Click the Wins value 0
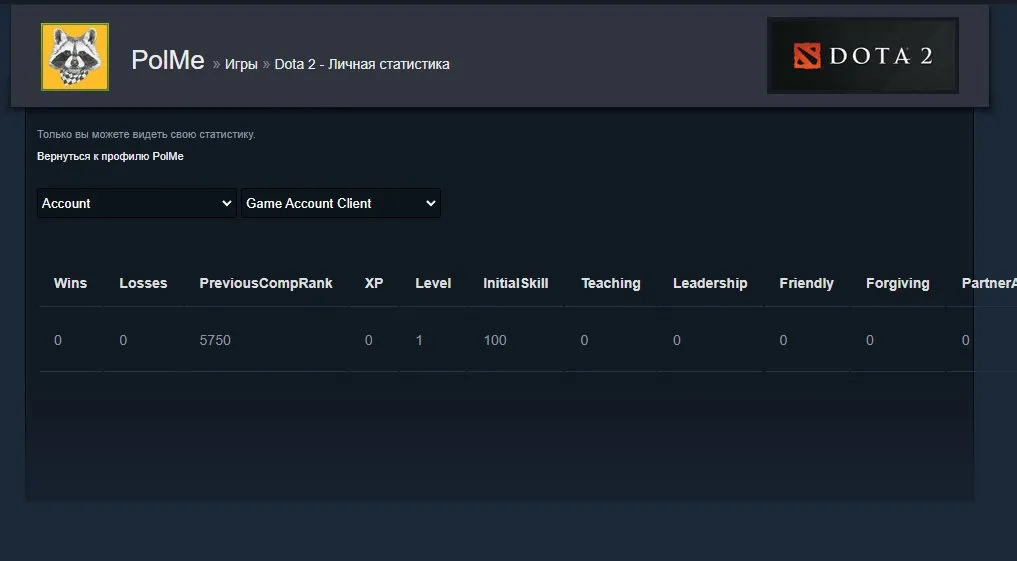The image size is (1017, 561). 58,340
